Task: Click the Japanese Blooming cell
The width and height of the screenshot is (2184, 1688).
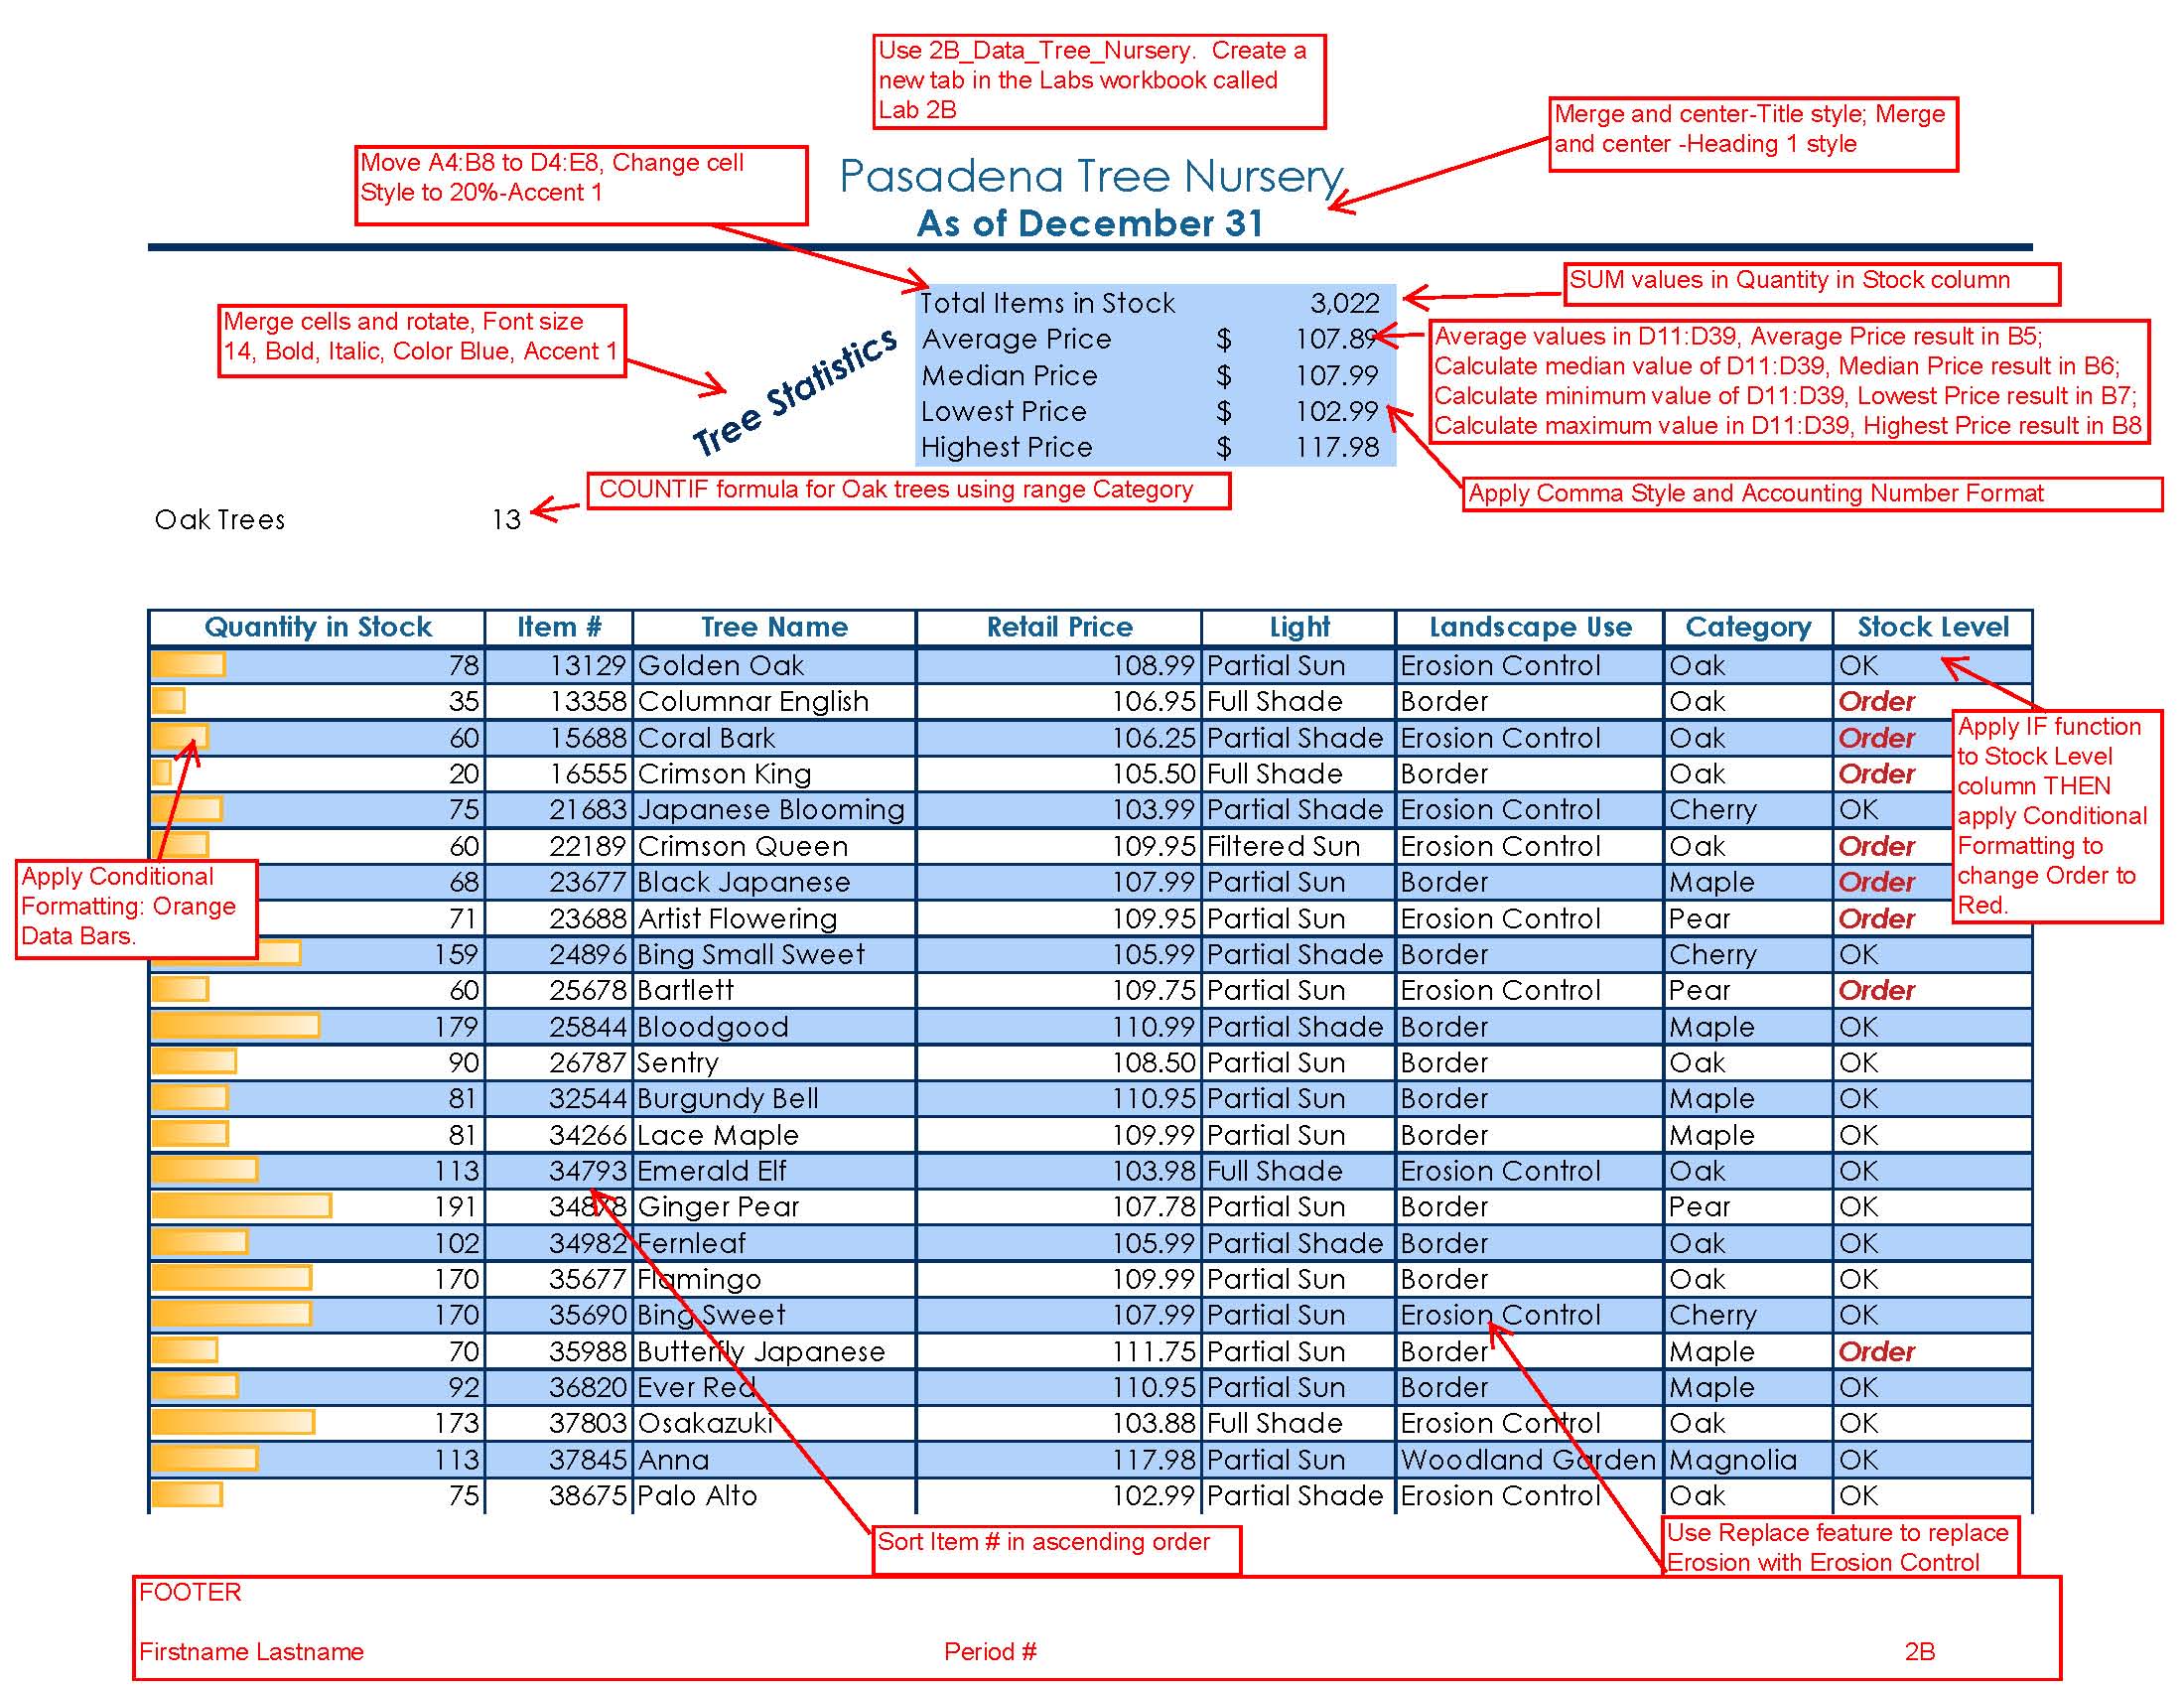Action: (774, 810)
